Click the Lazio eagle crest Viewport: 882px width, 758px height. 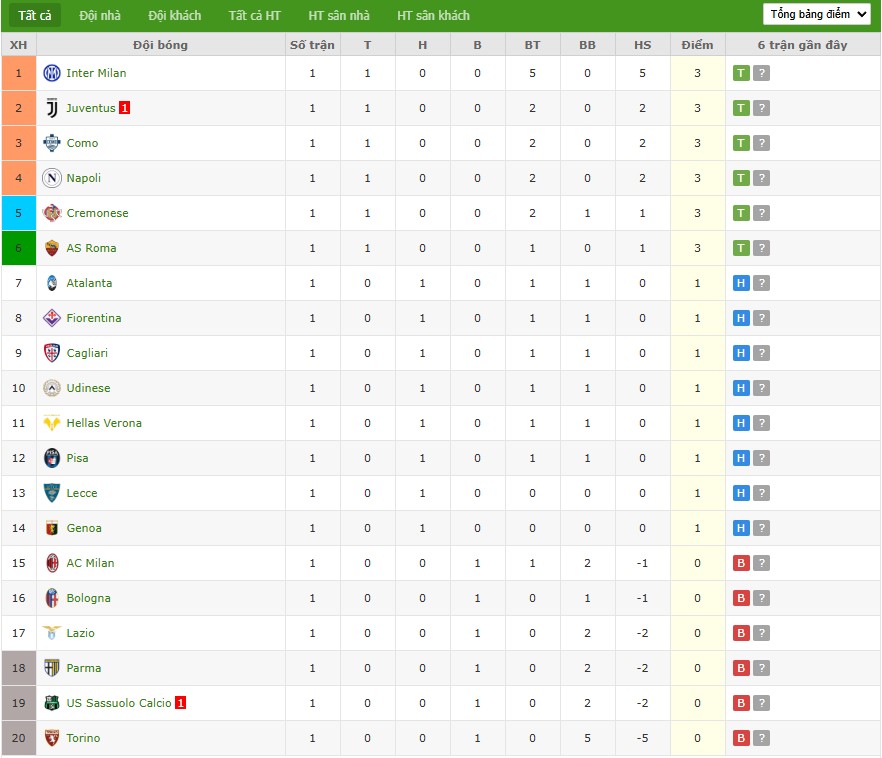click(53, 633)
